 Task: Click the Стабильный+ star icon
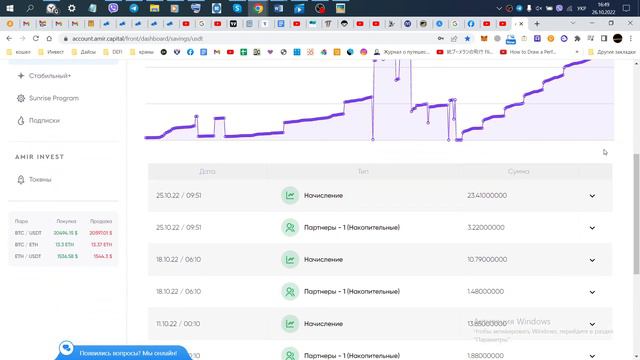21,76
